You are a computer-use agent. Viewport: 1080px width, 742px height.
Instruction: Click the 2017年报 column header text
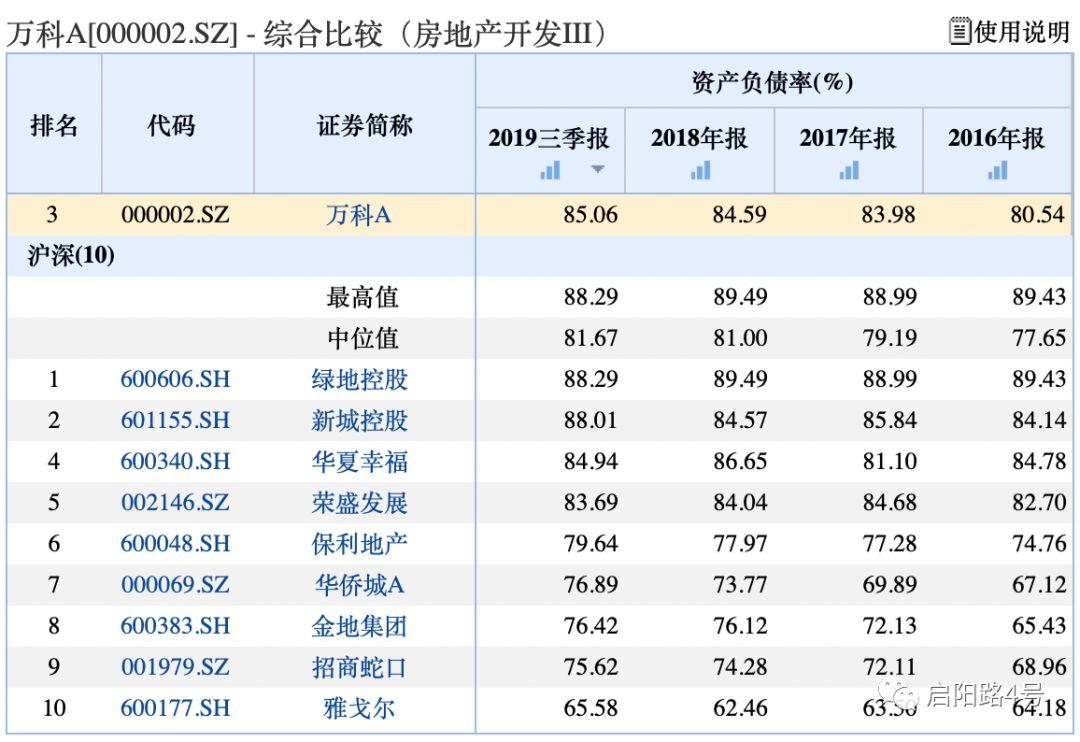848,138
